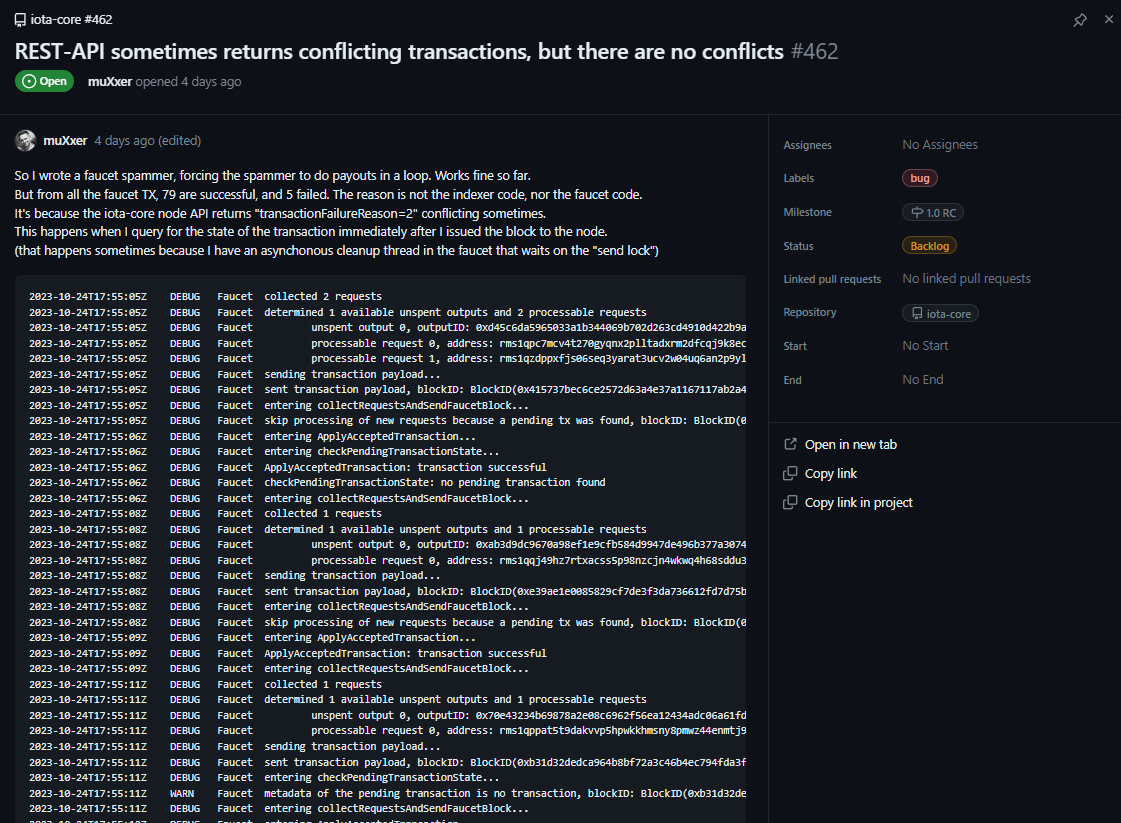Click the sentence mentioning transactionFailureReason=2
Viewport: 1121px width, 823px height.
click(x=280, y=213)
